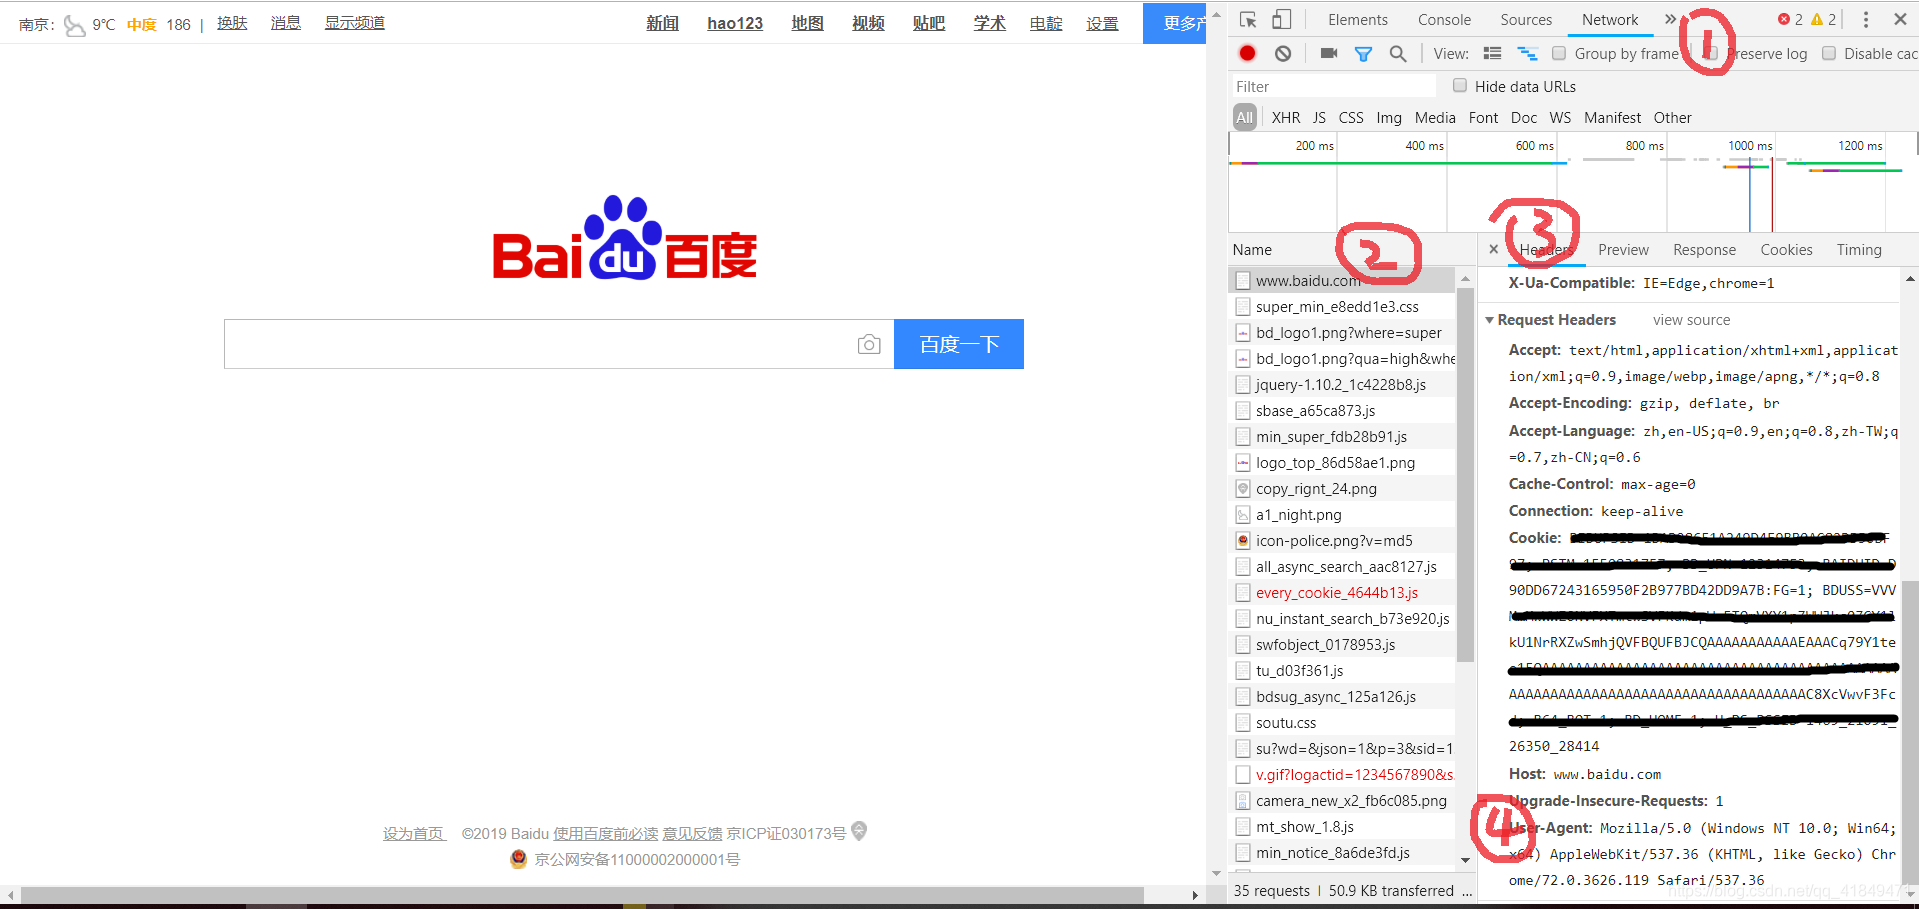The image size is (1919, 909).
Task: Filter requests by CSS type
Action: 1351,117
